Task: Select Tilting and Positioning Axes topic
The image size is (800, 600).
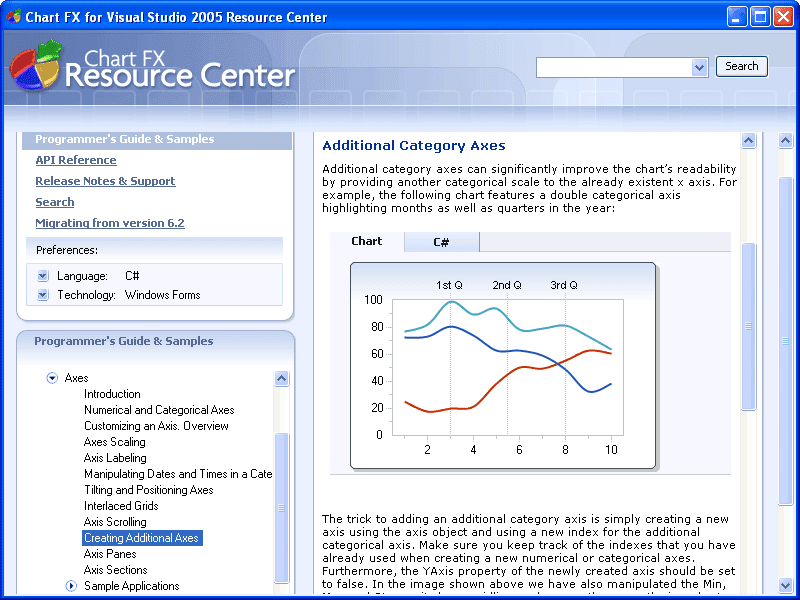Action: point(148,490)
